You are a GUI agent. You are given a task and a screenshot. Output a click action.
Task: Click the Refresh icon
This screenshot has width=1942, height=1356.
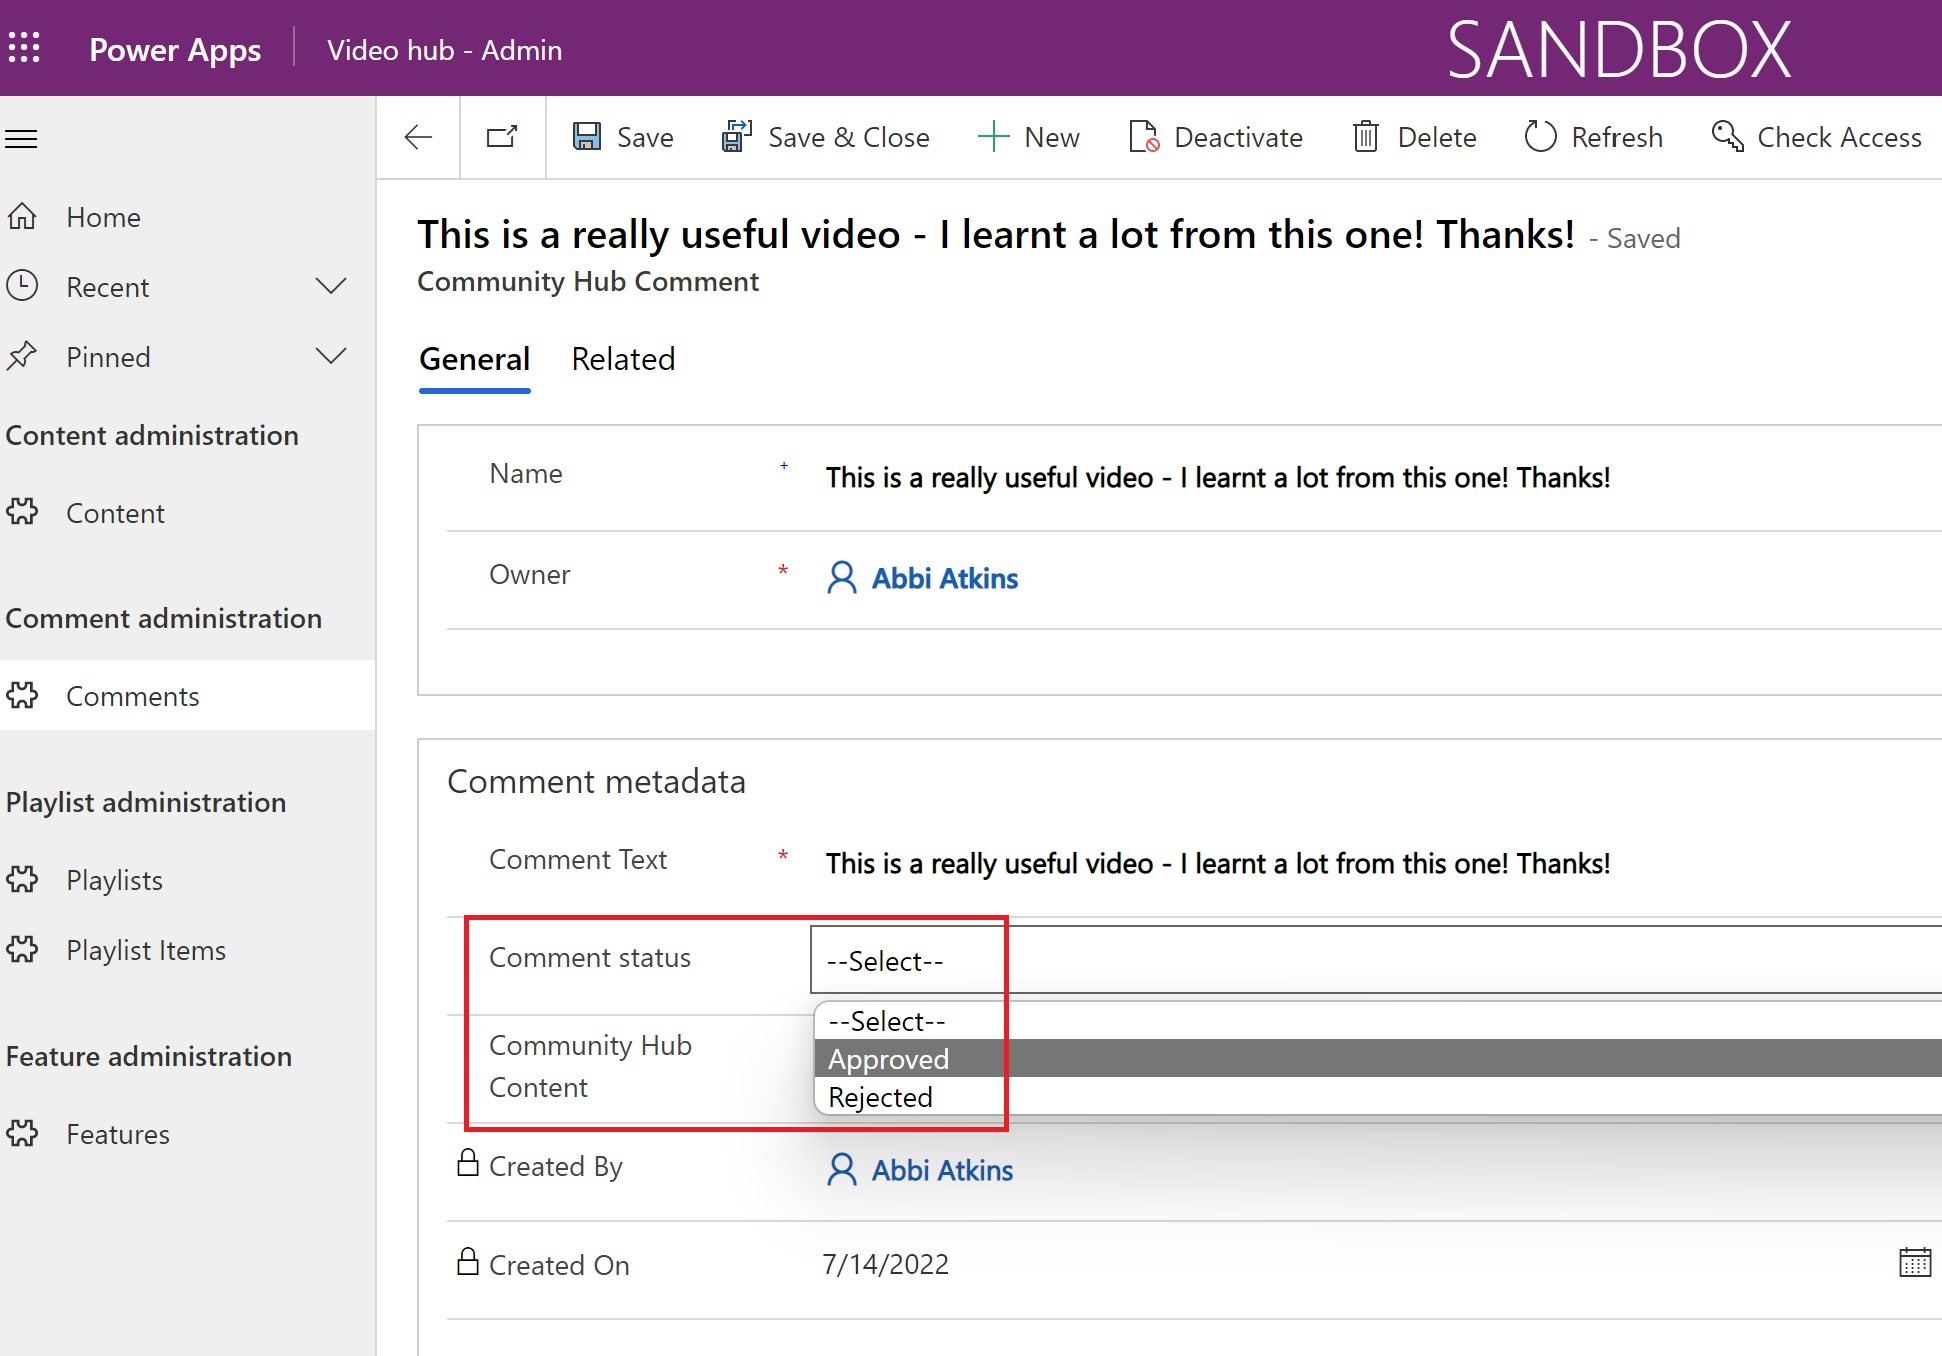1539,134
